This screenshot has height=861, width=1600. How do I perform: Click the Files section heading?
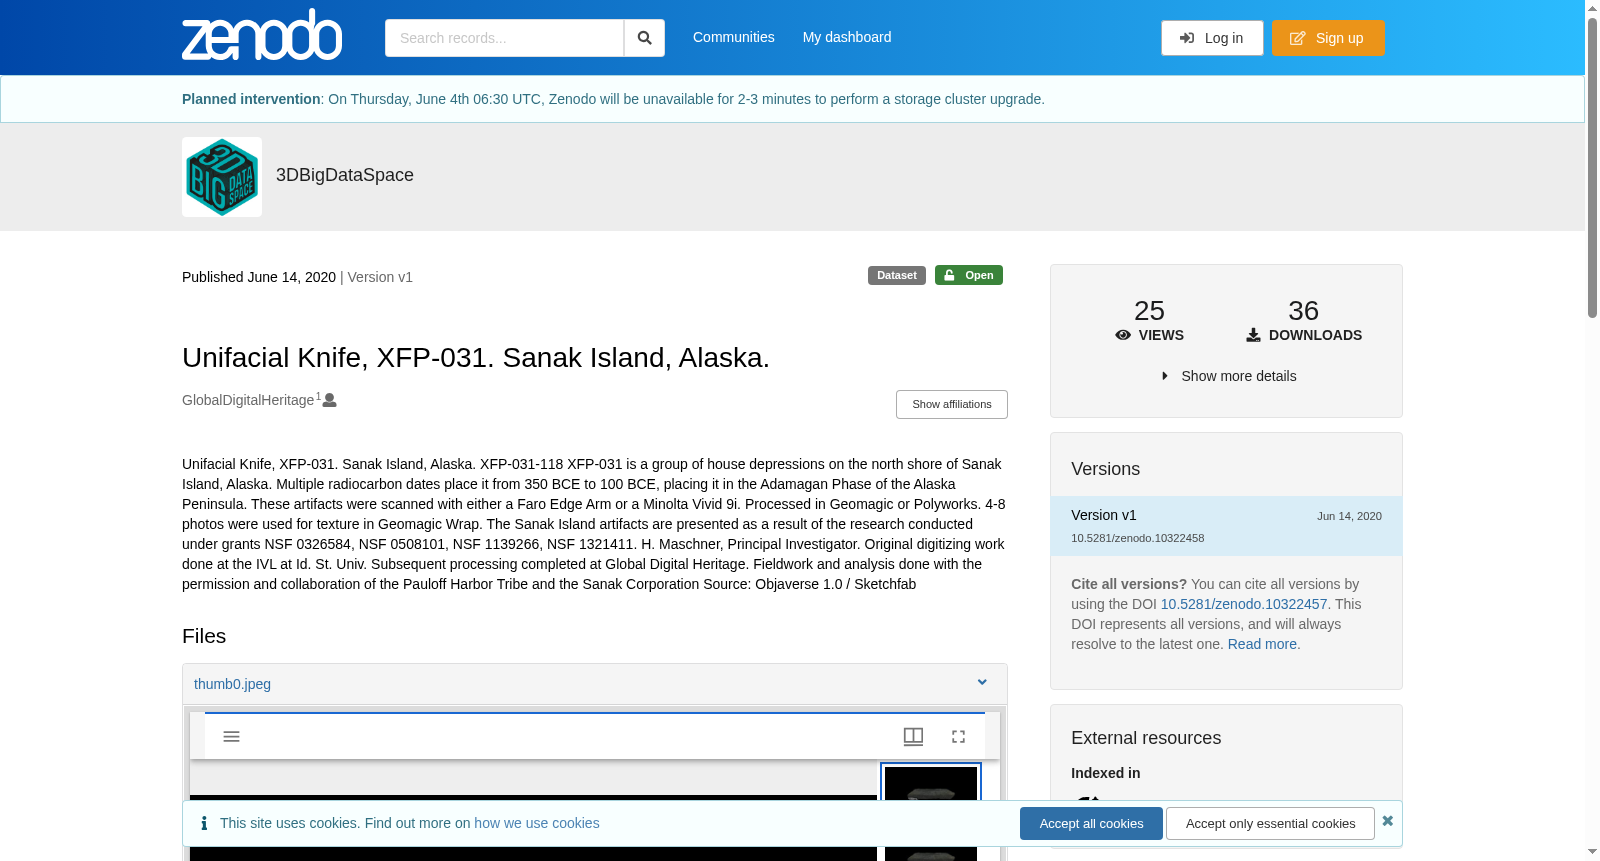click(204, 636)
